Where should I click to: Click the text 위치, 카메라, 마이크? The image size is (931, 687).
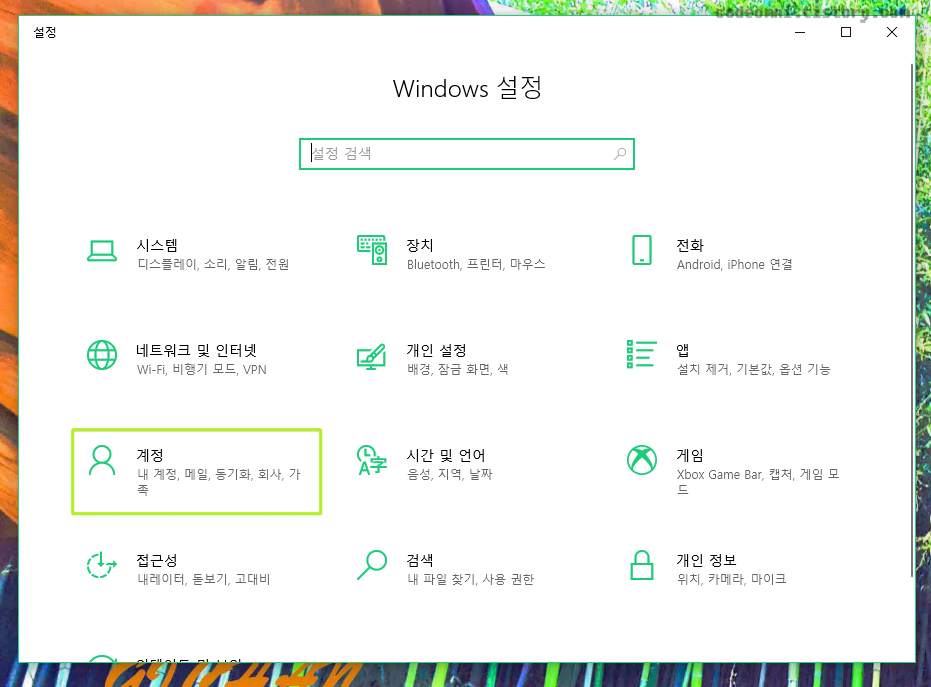click(x=732, y=579)
